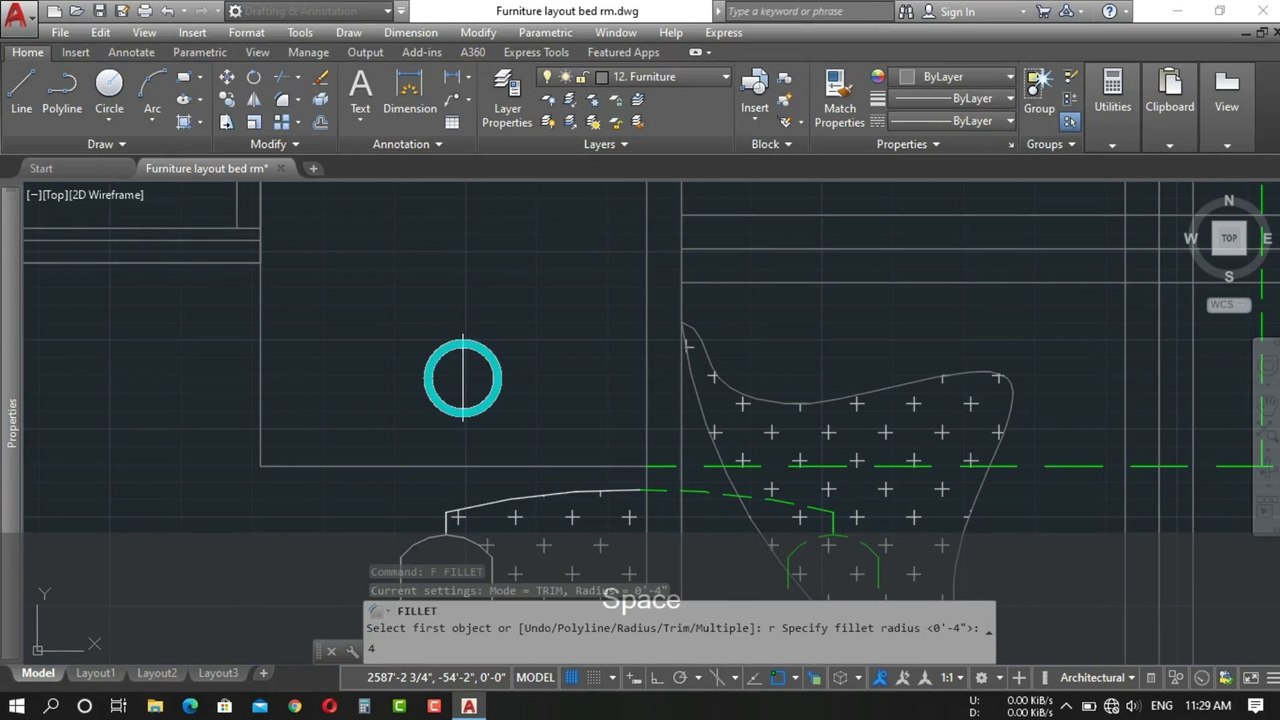
Task: Activate the Move tool in Modify panel
Action: point(227,77)
